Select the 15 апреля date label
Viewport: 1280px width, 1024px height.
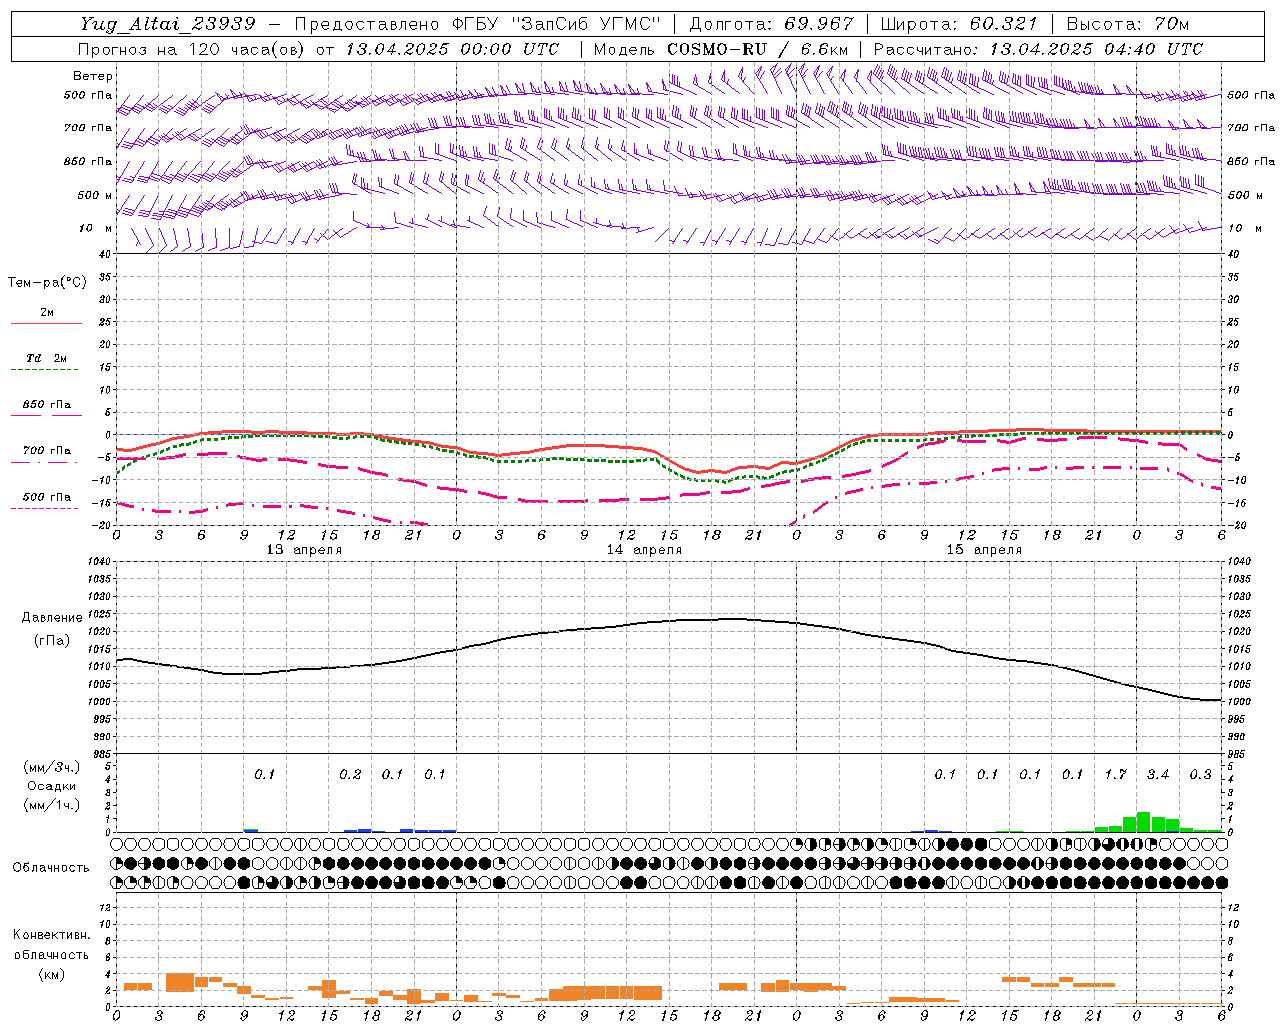984,550
